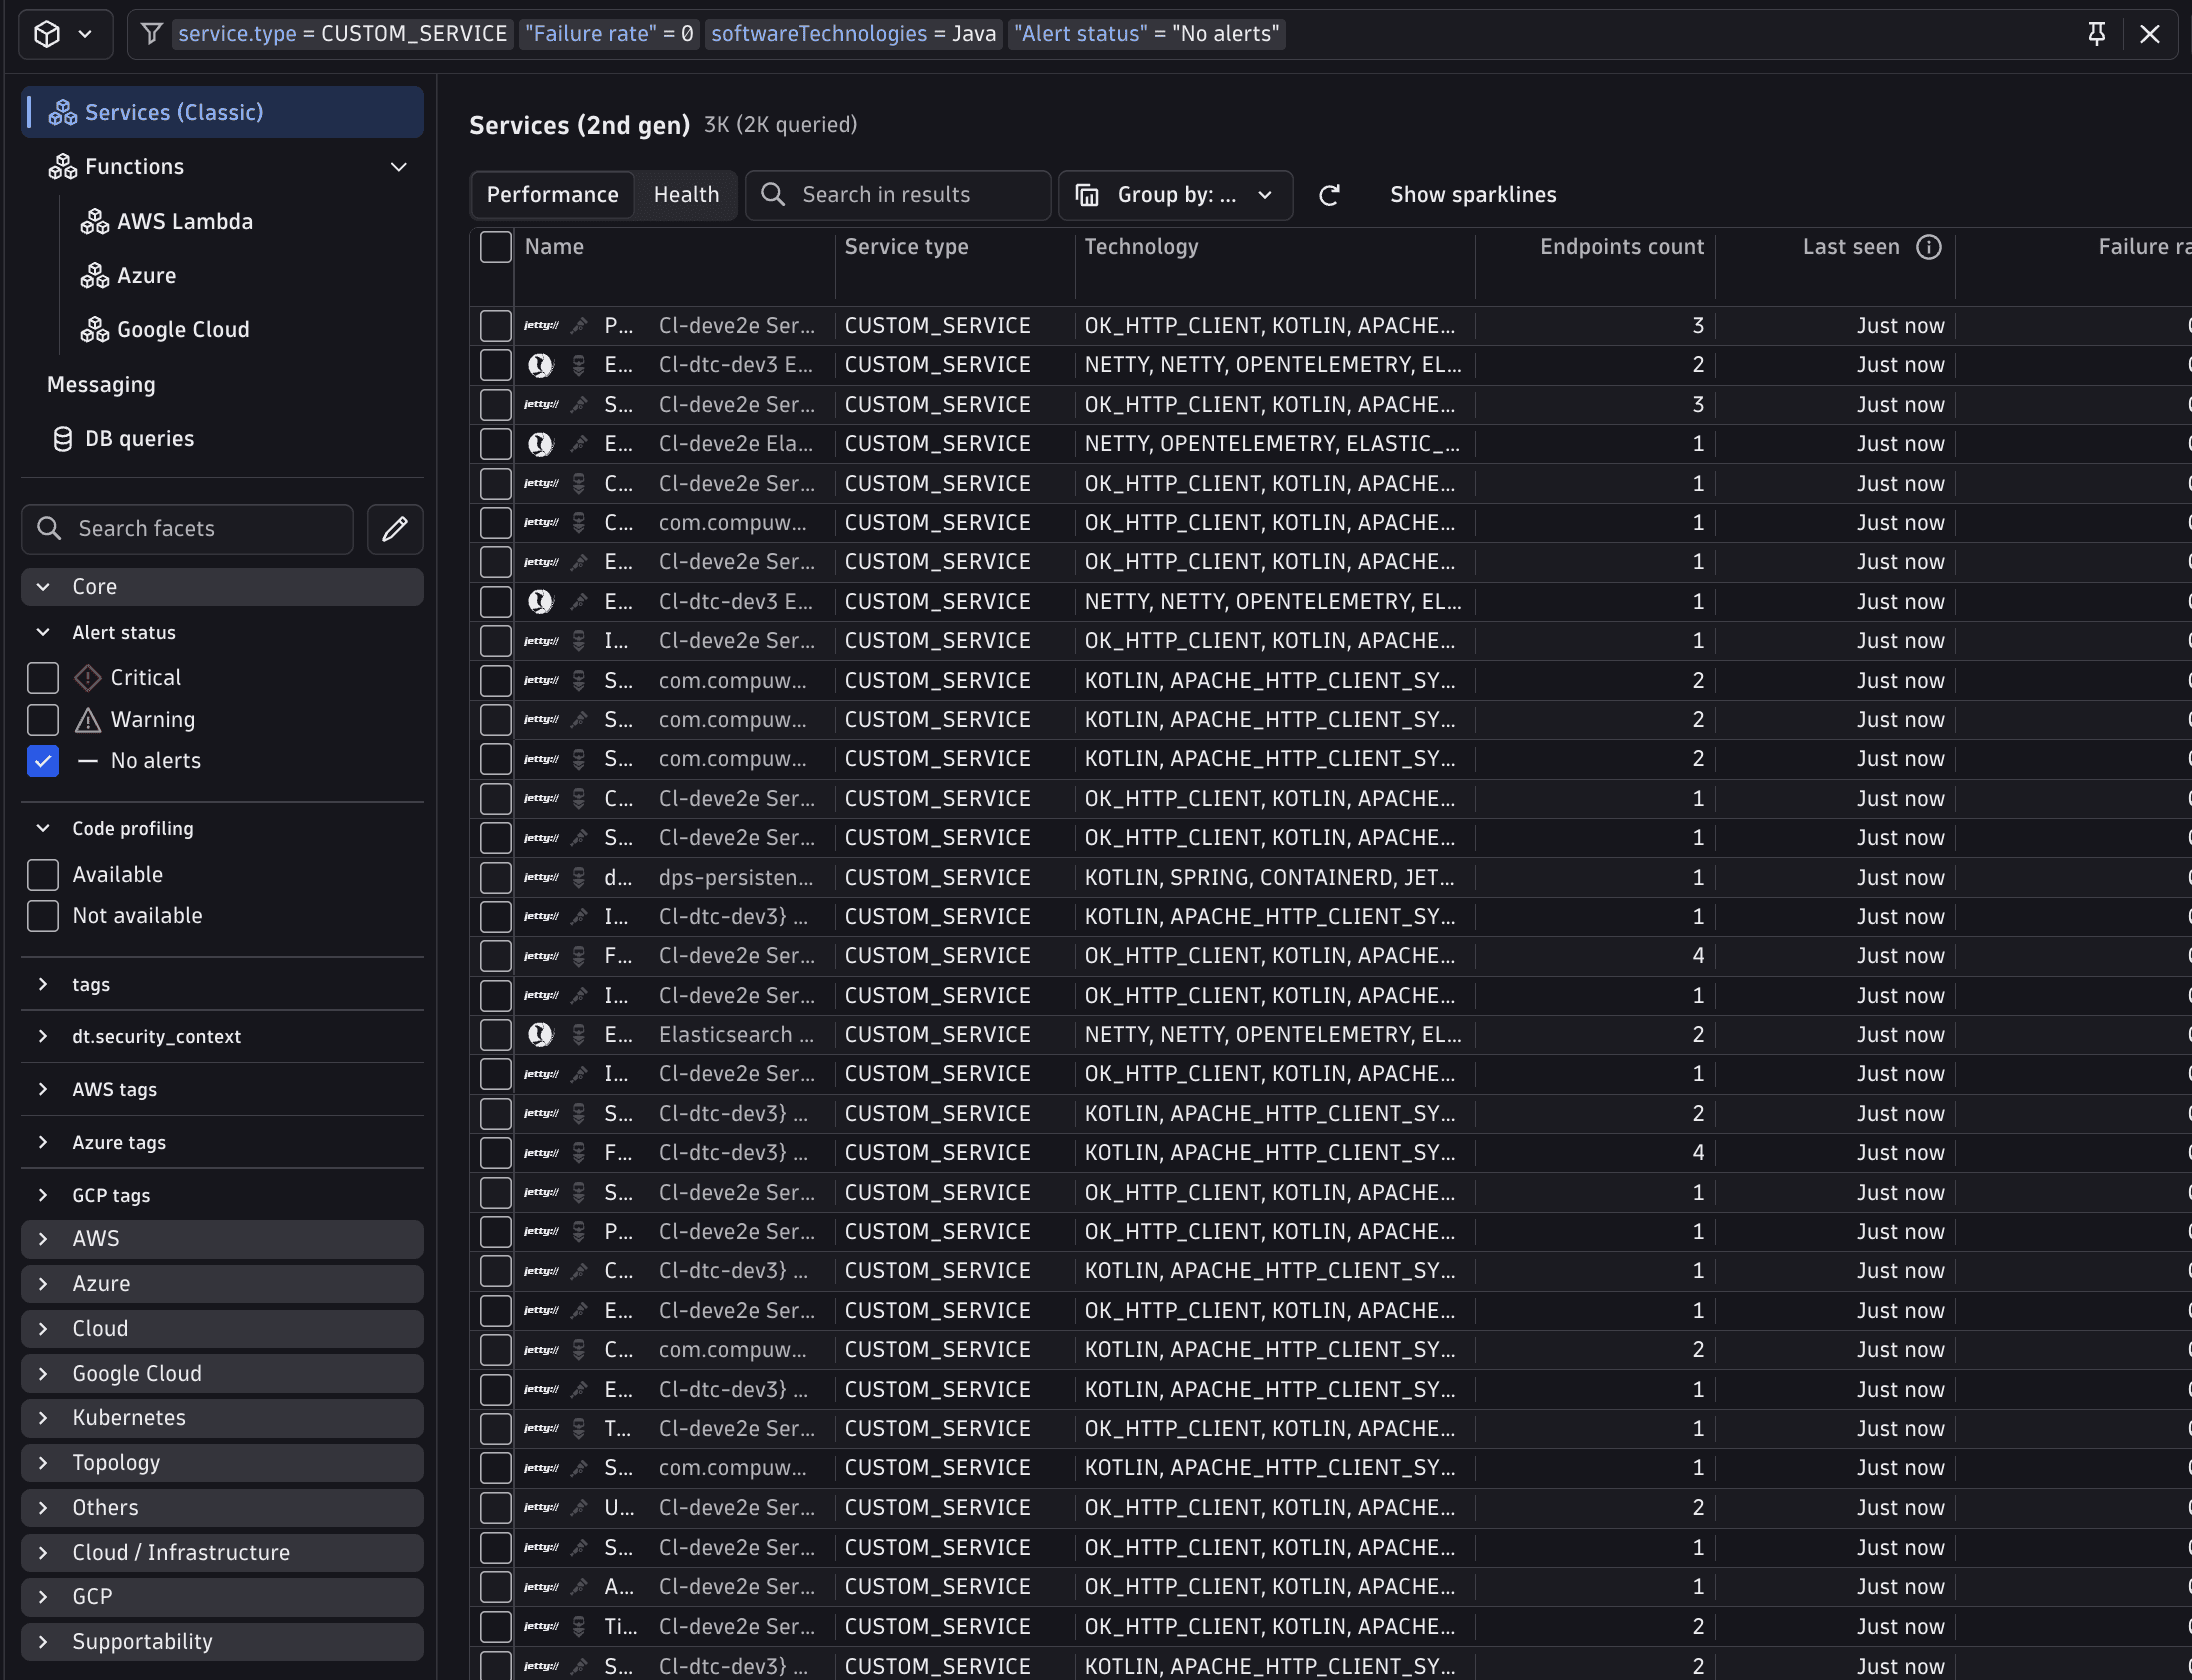This screenshot has height=1680, width=2192.
Task: Open DB queries in sidebar
Action: coord(139,439)
